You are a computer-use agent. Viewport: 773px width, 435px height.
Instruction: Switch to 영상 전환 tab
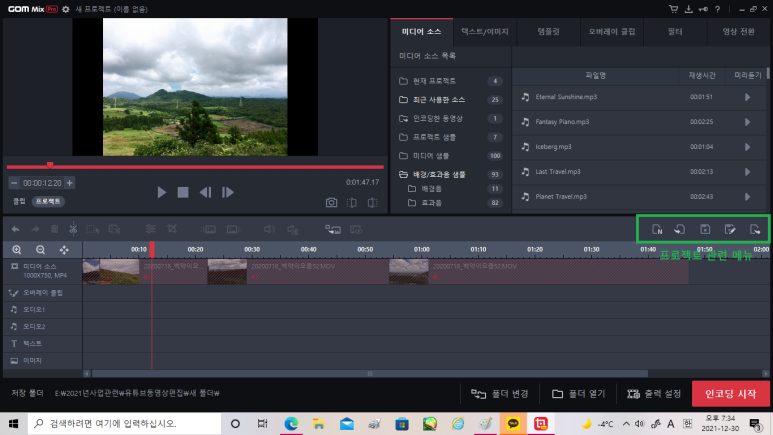tap(738, 32)
